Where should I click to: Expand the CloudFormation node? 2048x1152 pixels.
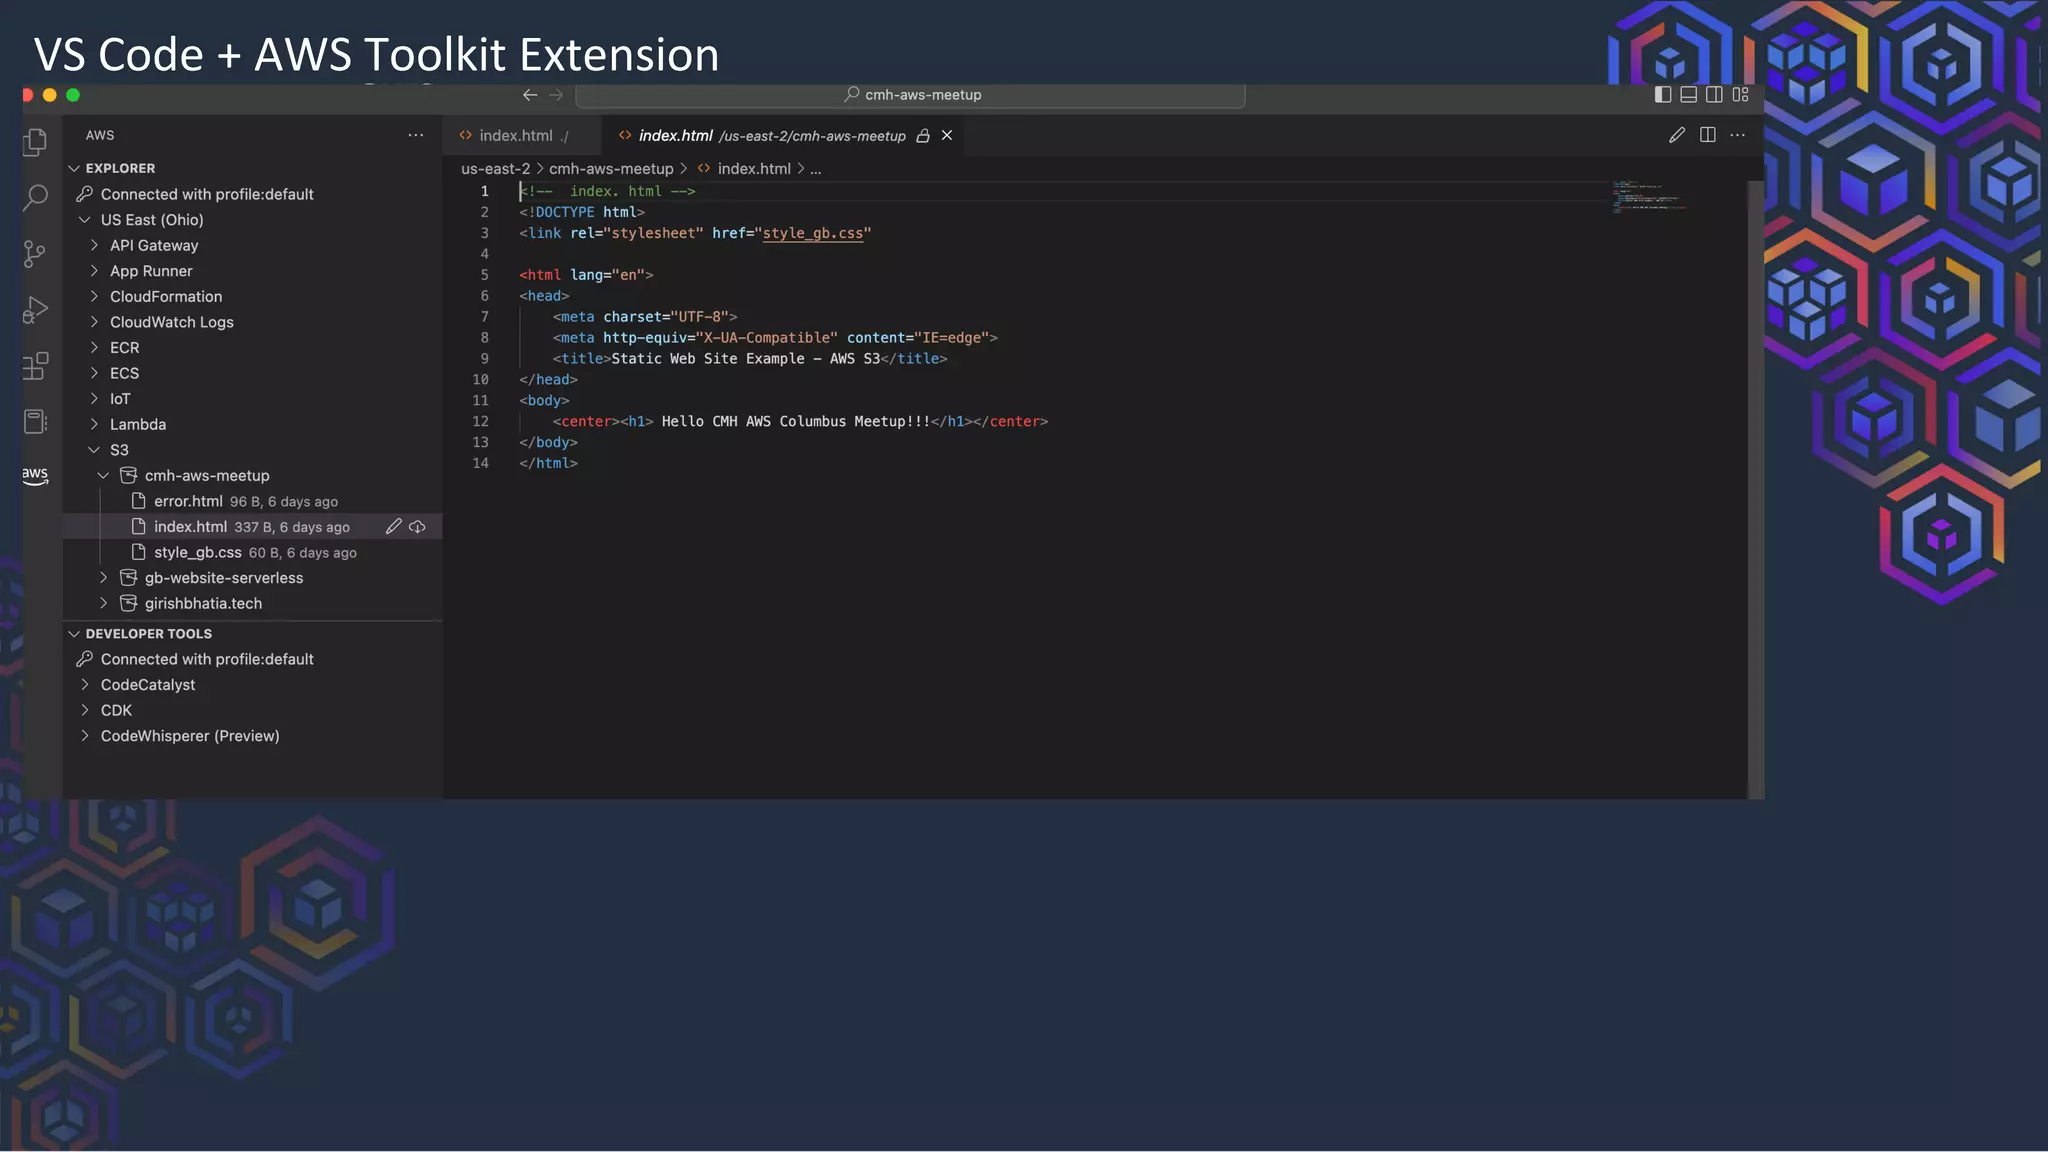tap(94, 296)
